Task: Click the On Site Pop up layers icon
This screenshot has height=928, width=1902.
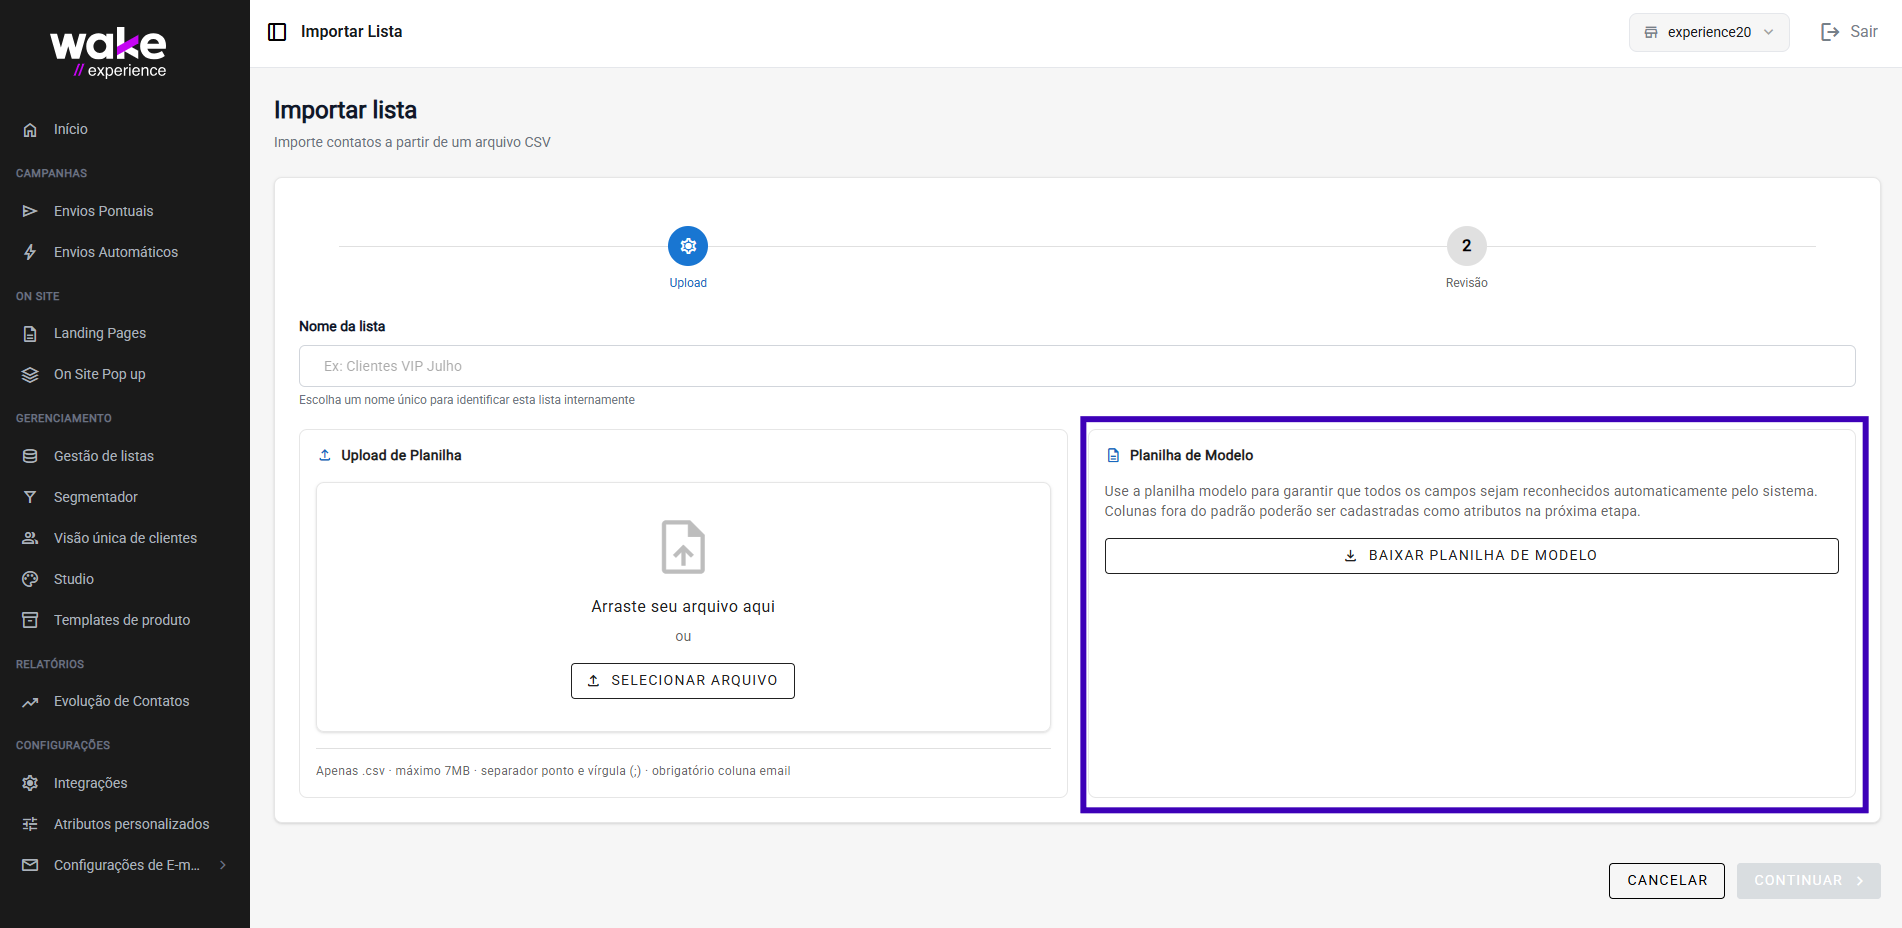Action: pyautogui.click(x=30, y=374)
